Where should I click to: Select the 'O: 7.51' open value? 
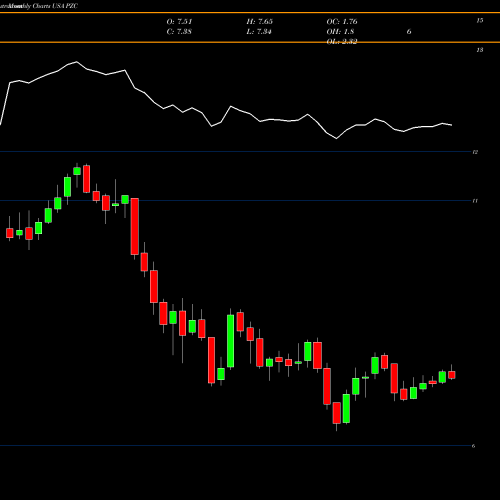179,22
